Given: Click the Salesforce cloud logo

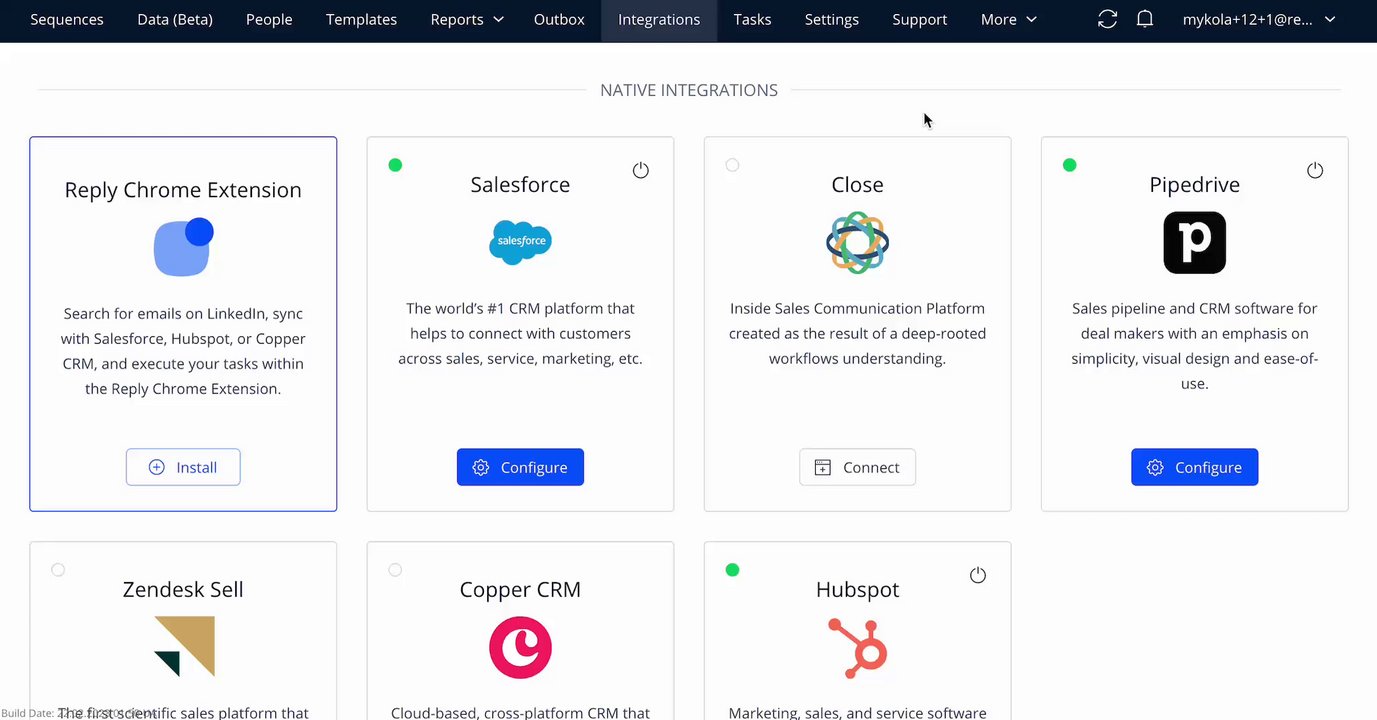Looking at the screenshot, I should (x=520, y=242).
